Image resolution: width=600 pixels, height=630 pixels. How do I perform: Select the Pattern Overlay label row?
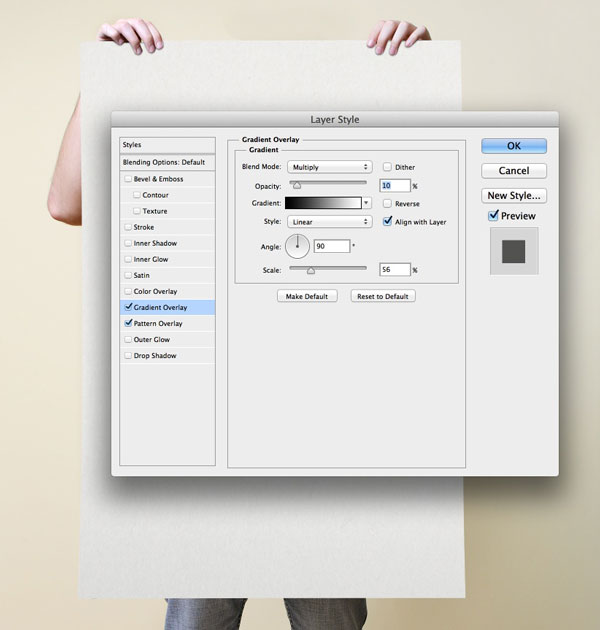[167, 323]
